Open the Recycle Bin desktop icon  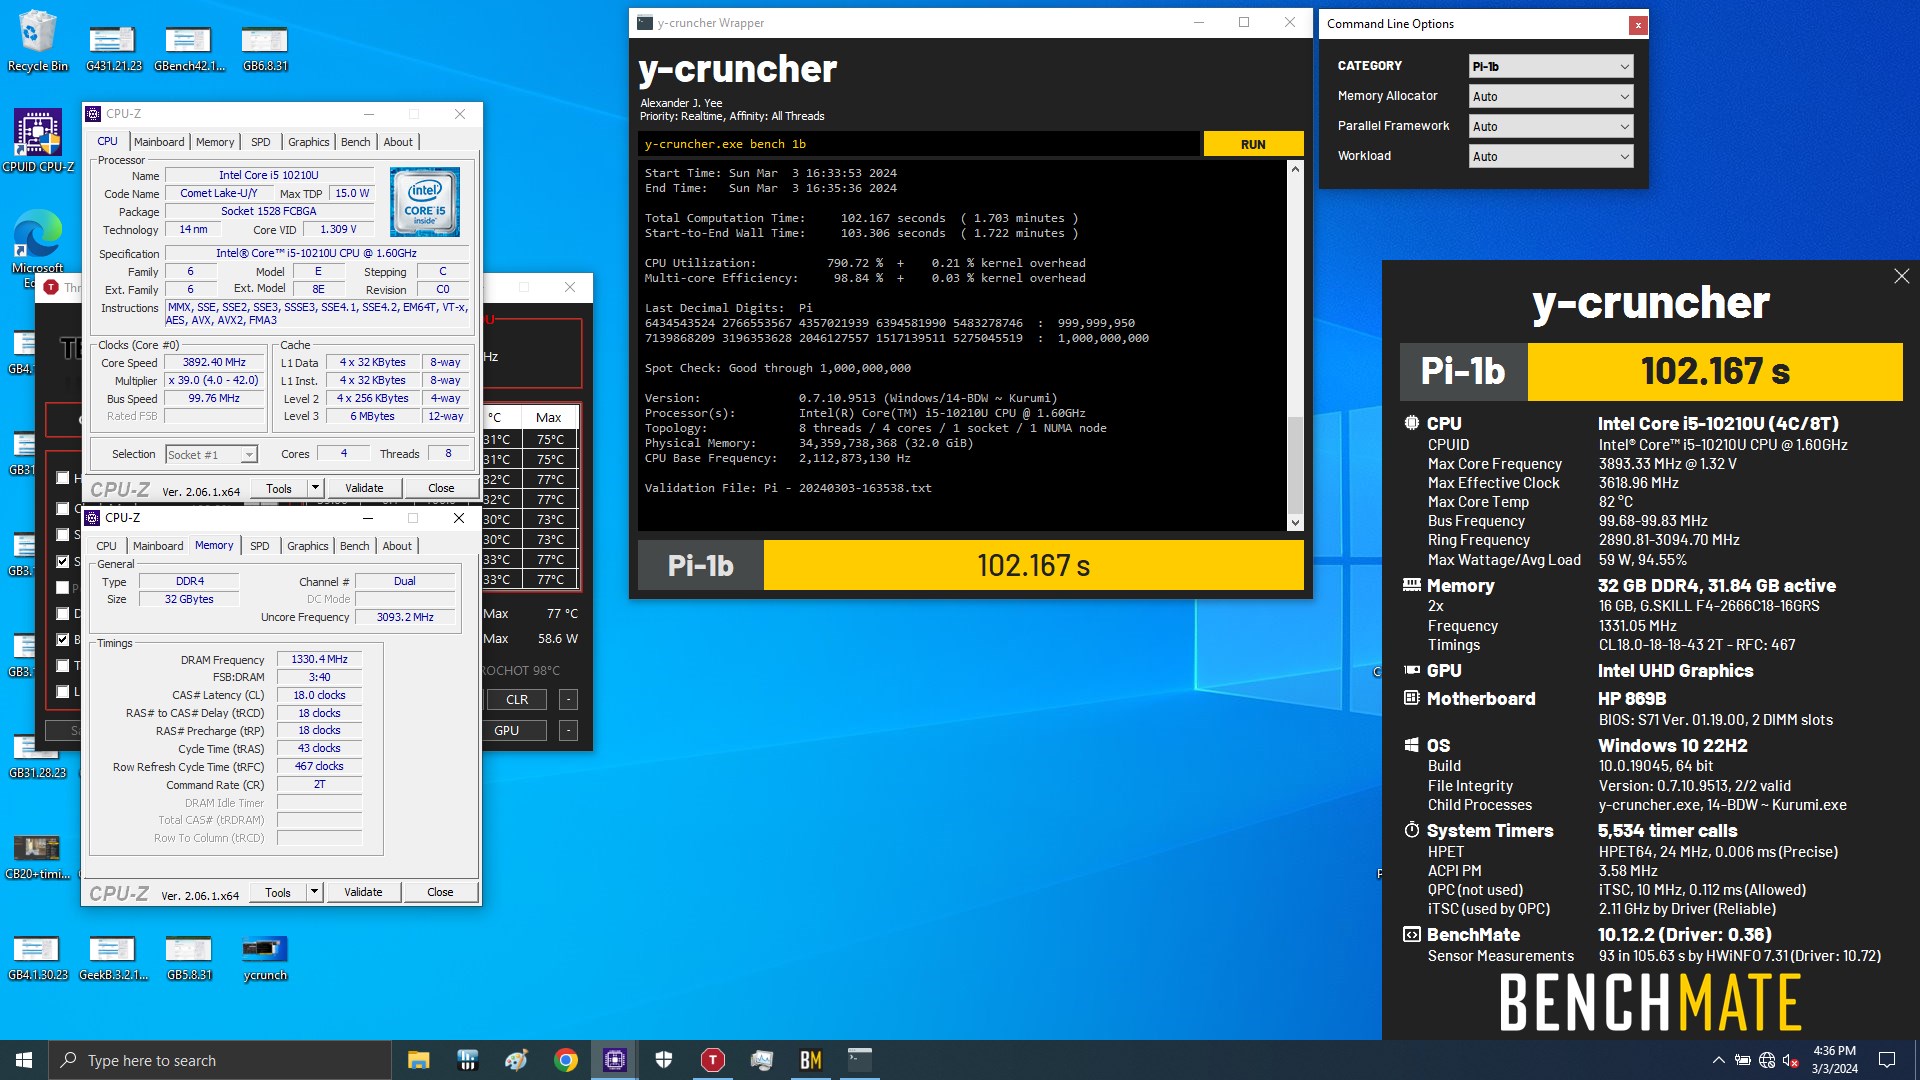38,40
